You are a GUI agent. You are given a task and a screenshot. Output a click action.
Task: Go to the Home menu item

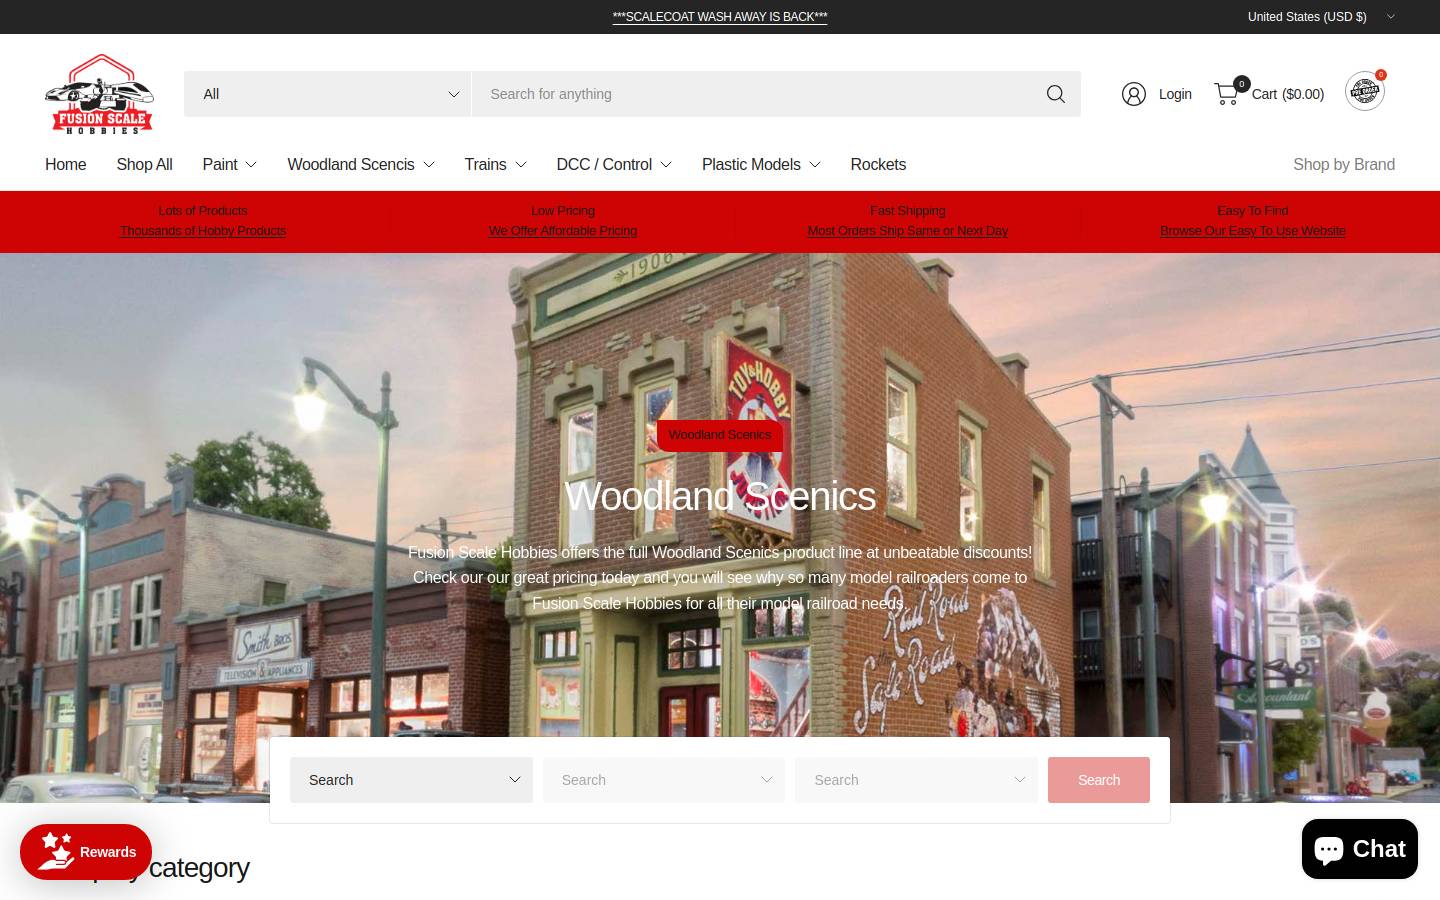coord(66,164)
